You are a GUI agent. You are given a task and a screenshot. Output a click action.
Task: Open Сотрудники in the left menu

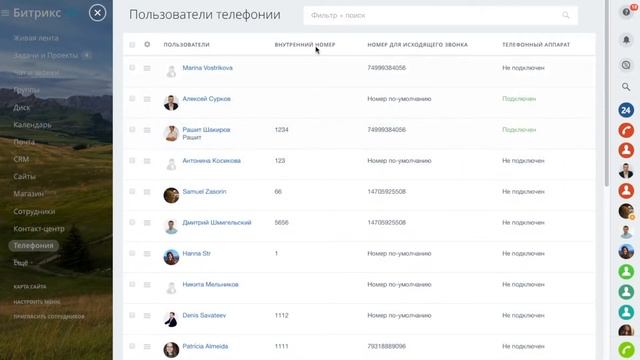(34, 211)
